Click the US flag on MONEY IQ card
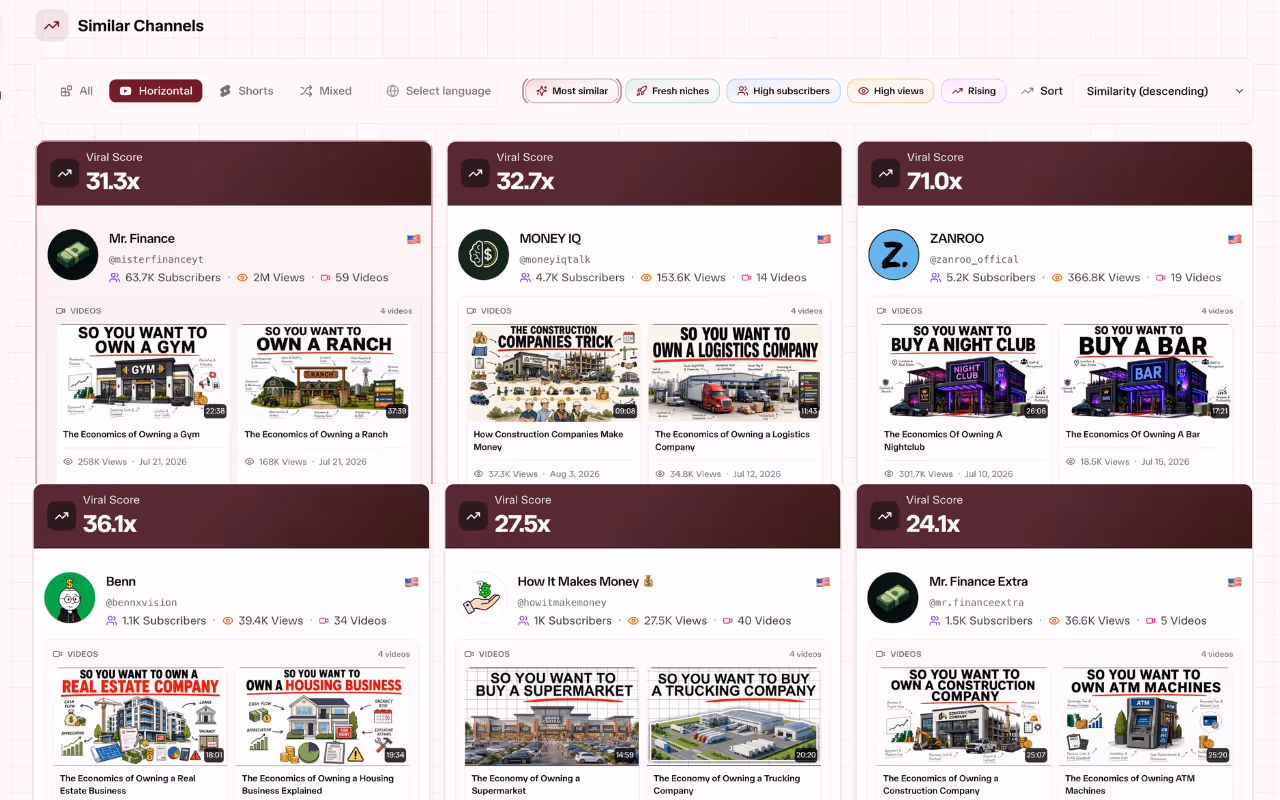This screenshot has width=1280, height=800. [x=824, y=239]
